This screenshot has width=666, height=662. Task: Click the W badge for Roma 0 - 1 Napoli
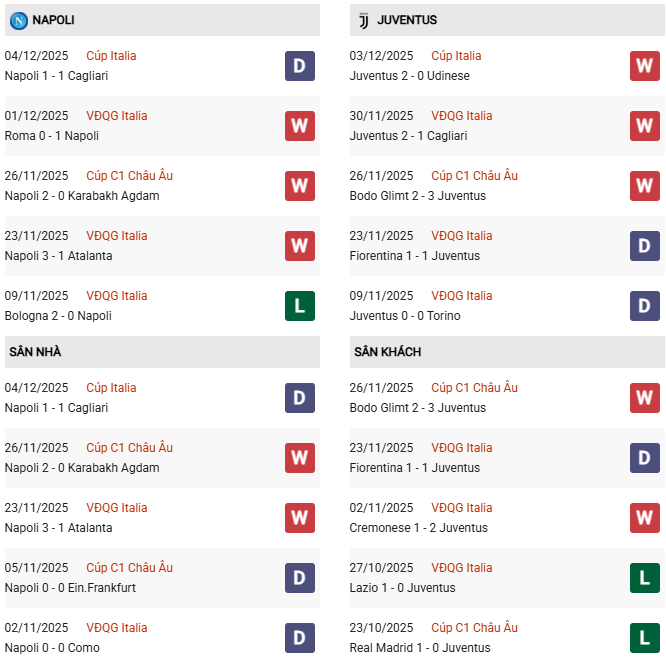tap(300, 126)
